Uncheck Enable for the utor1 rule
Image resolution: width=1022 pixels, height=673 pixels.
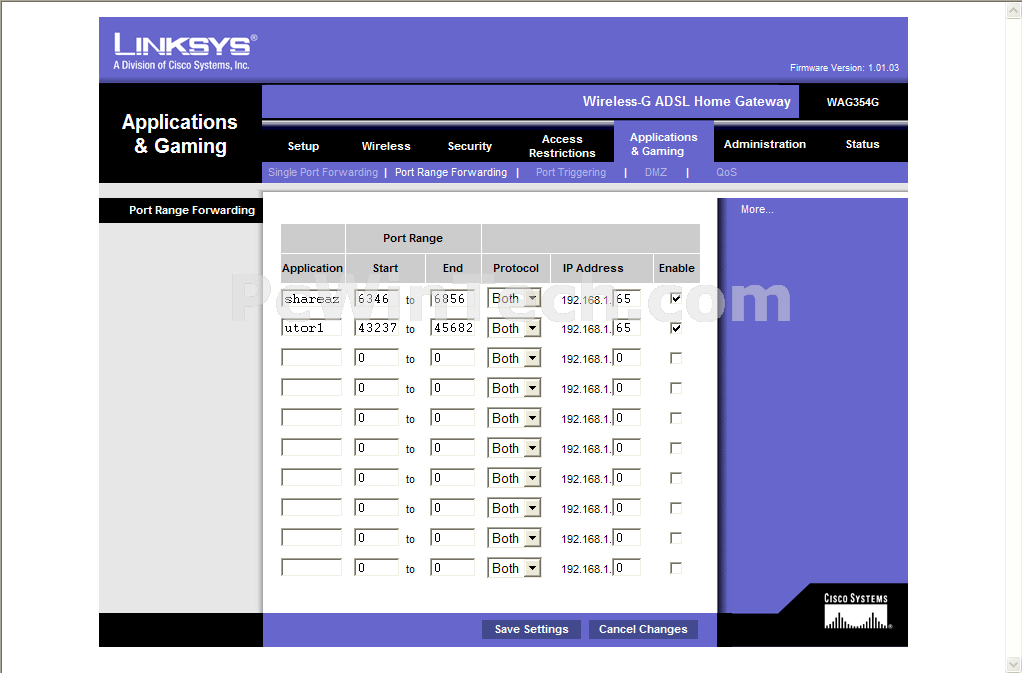pyautogui.click(x=676, y=328)
